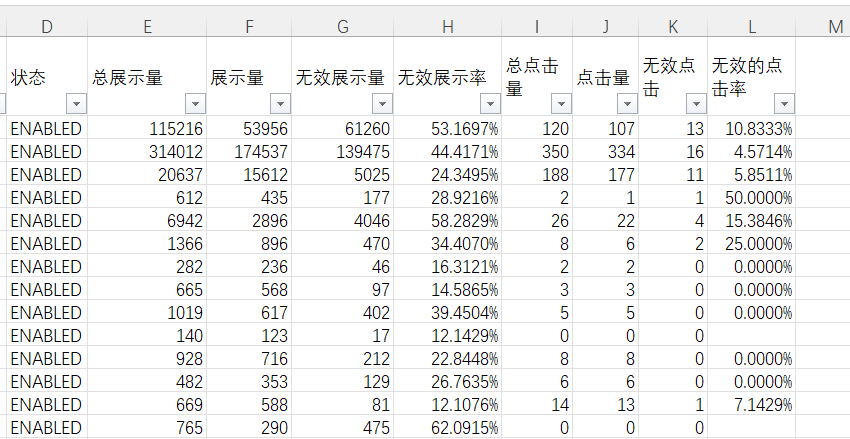
Task: Open the 状态 column filter dropdown
Action: click(76, 104)
